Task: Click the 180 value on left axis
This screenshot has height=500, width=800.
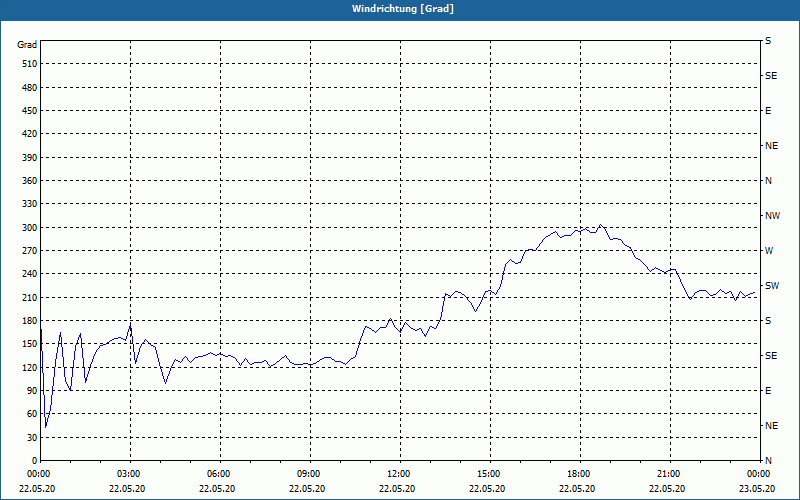Action: point(30,321)
